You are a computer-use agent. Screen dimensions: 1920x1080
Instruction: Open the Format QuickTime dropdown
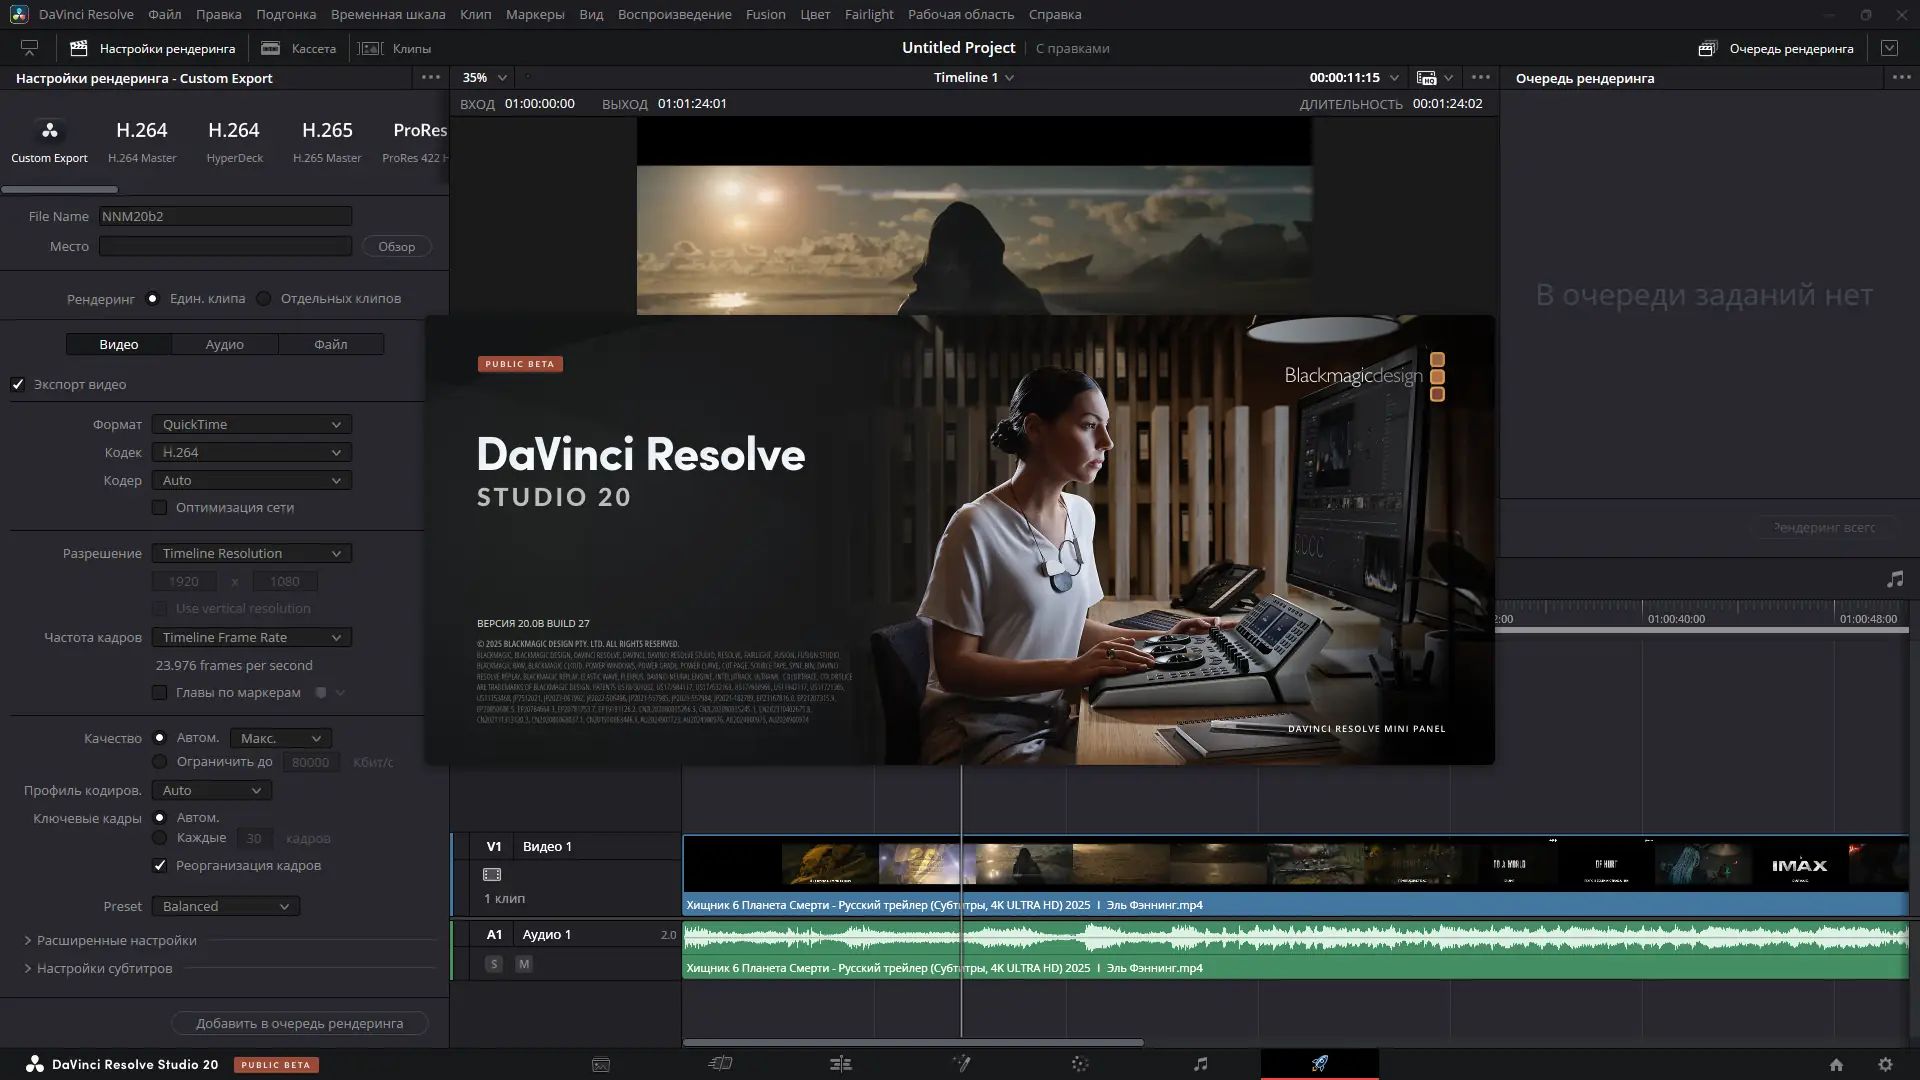coord(251,425)
